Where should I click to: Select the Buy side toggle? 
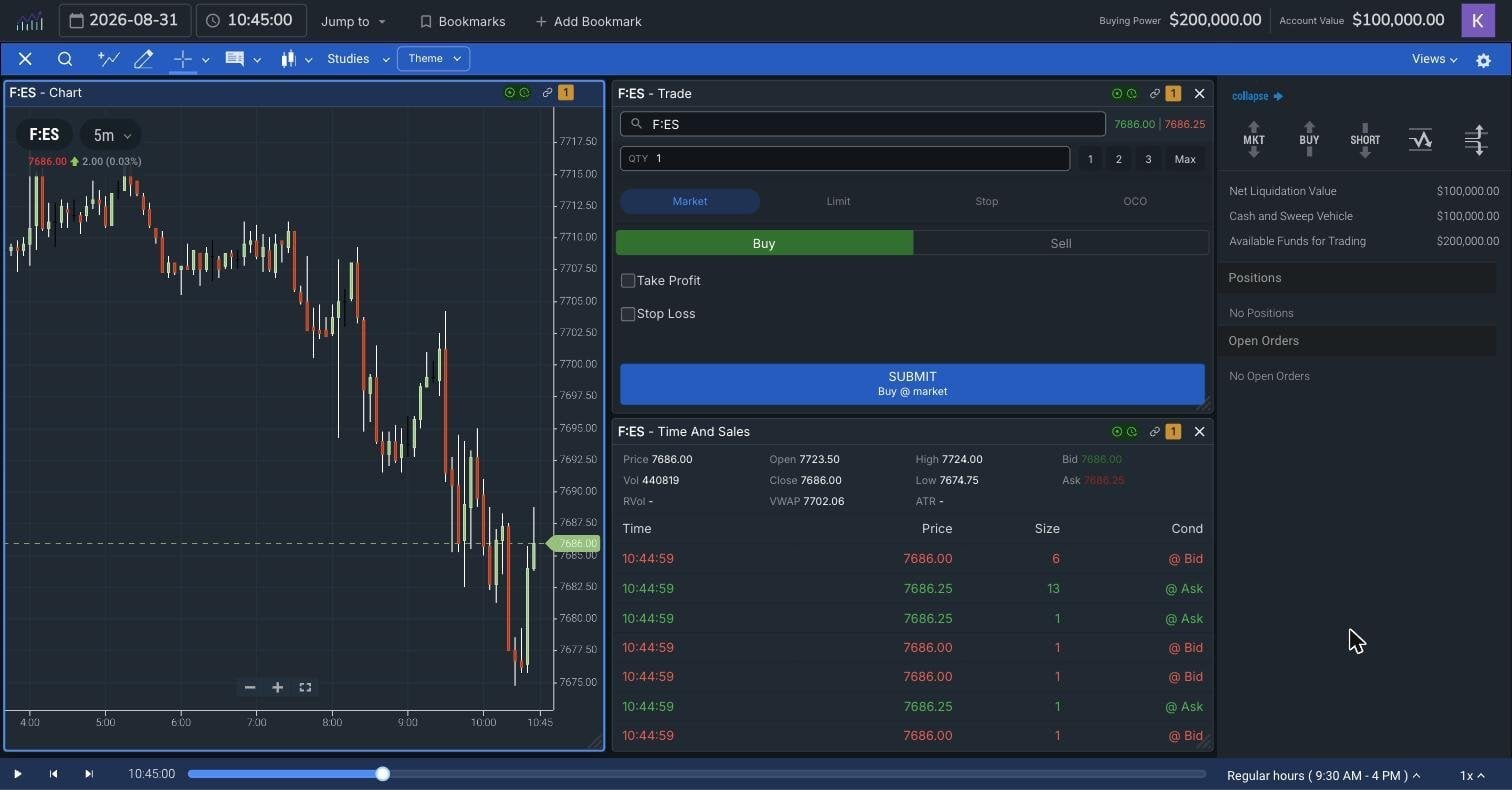point(764,243)
